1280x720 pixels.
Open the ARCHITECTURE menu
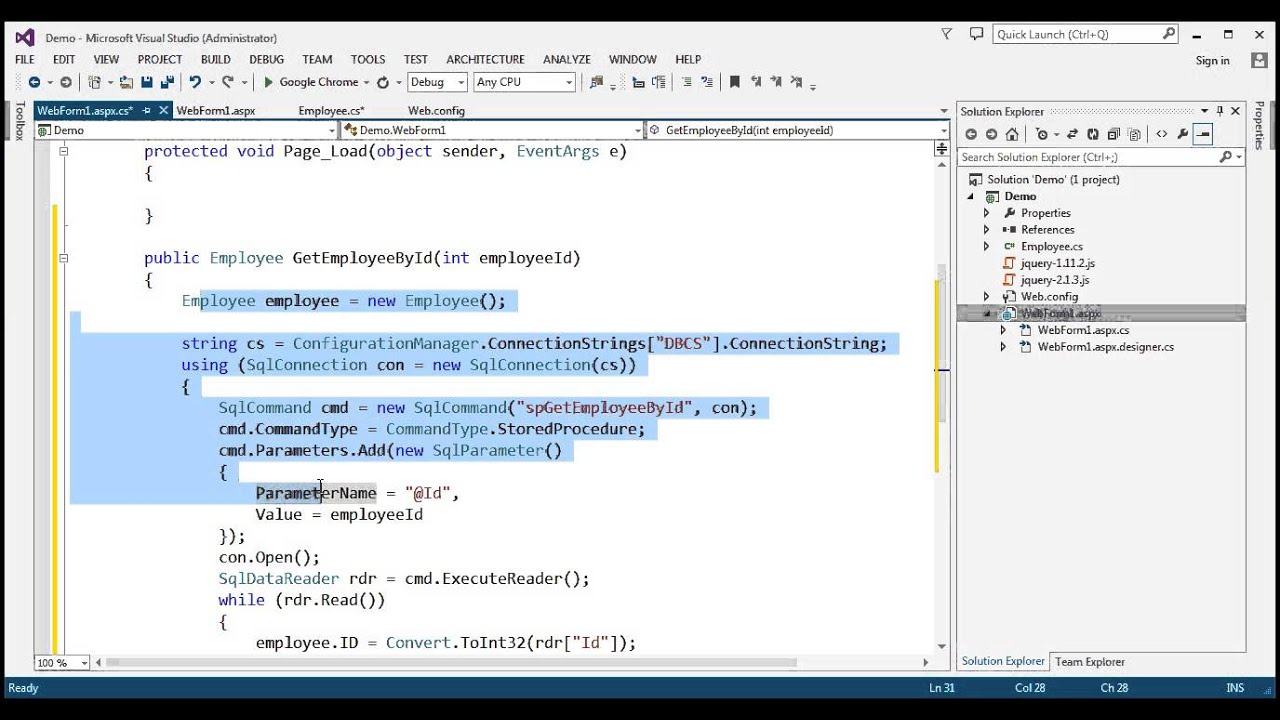[485, 59]
